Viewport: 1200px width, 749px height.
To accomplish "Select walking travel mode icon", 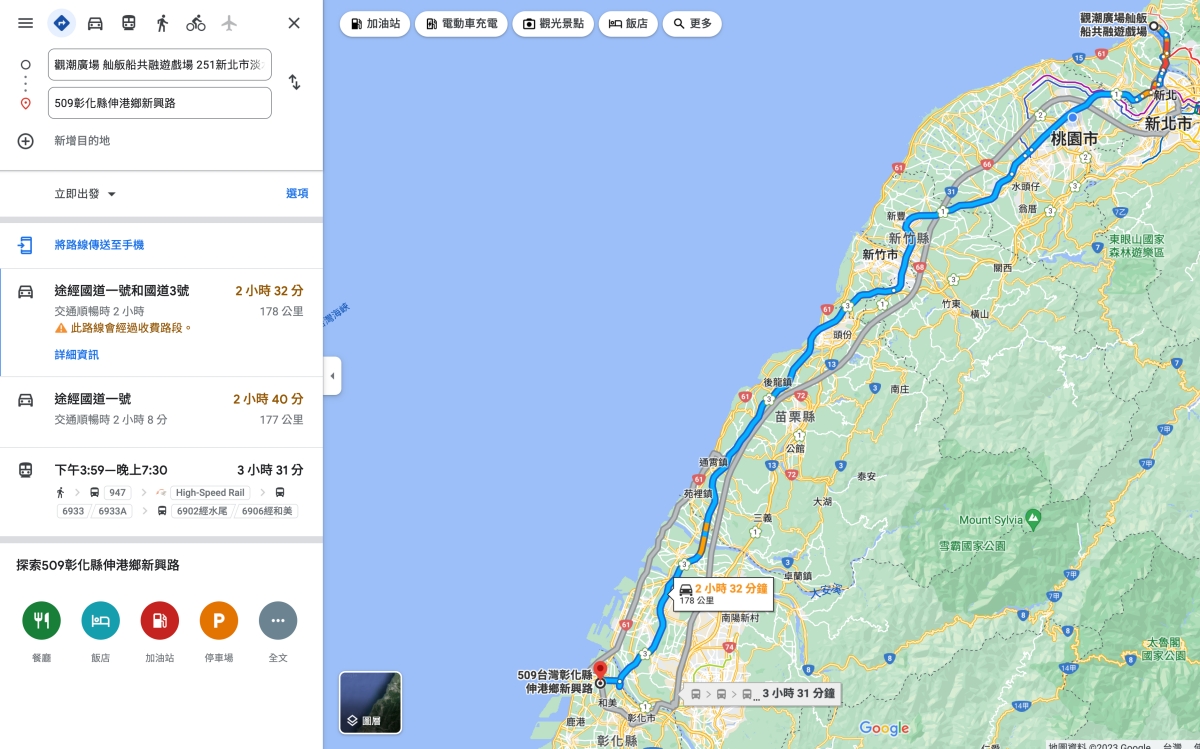I will (162, 23).
